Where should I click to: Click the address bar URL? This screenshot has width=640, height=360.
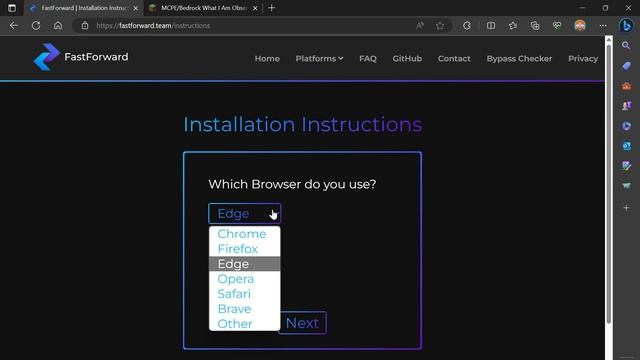tap(153, 25)
